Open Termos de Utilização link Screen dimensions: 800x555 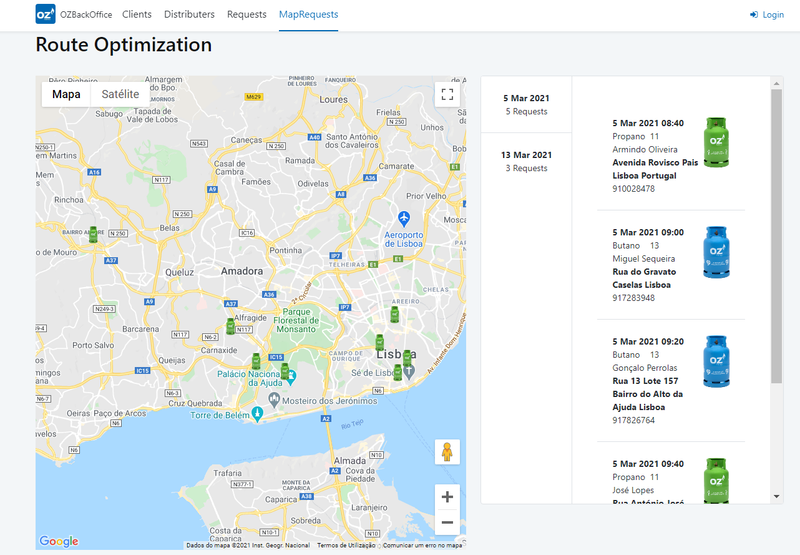[346, 545]
